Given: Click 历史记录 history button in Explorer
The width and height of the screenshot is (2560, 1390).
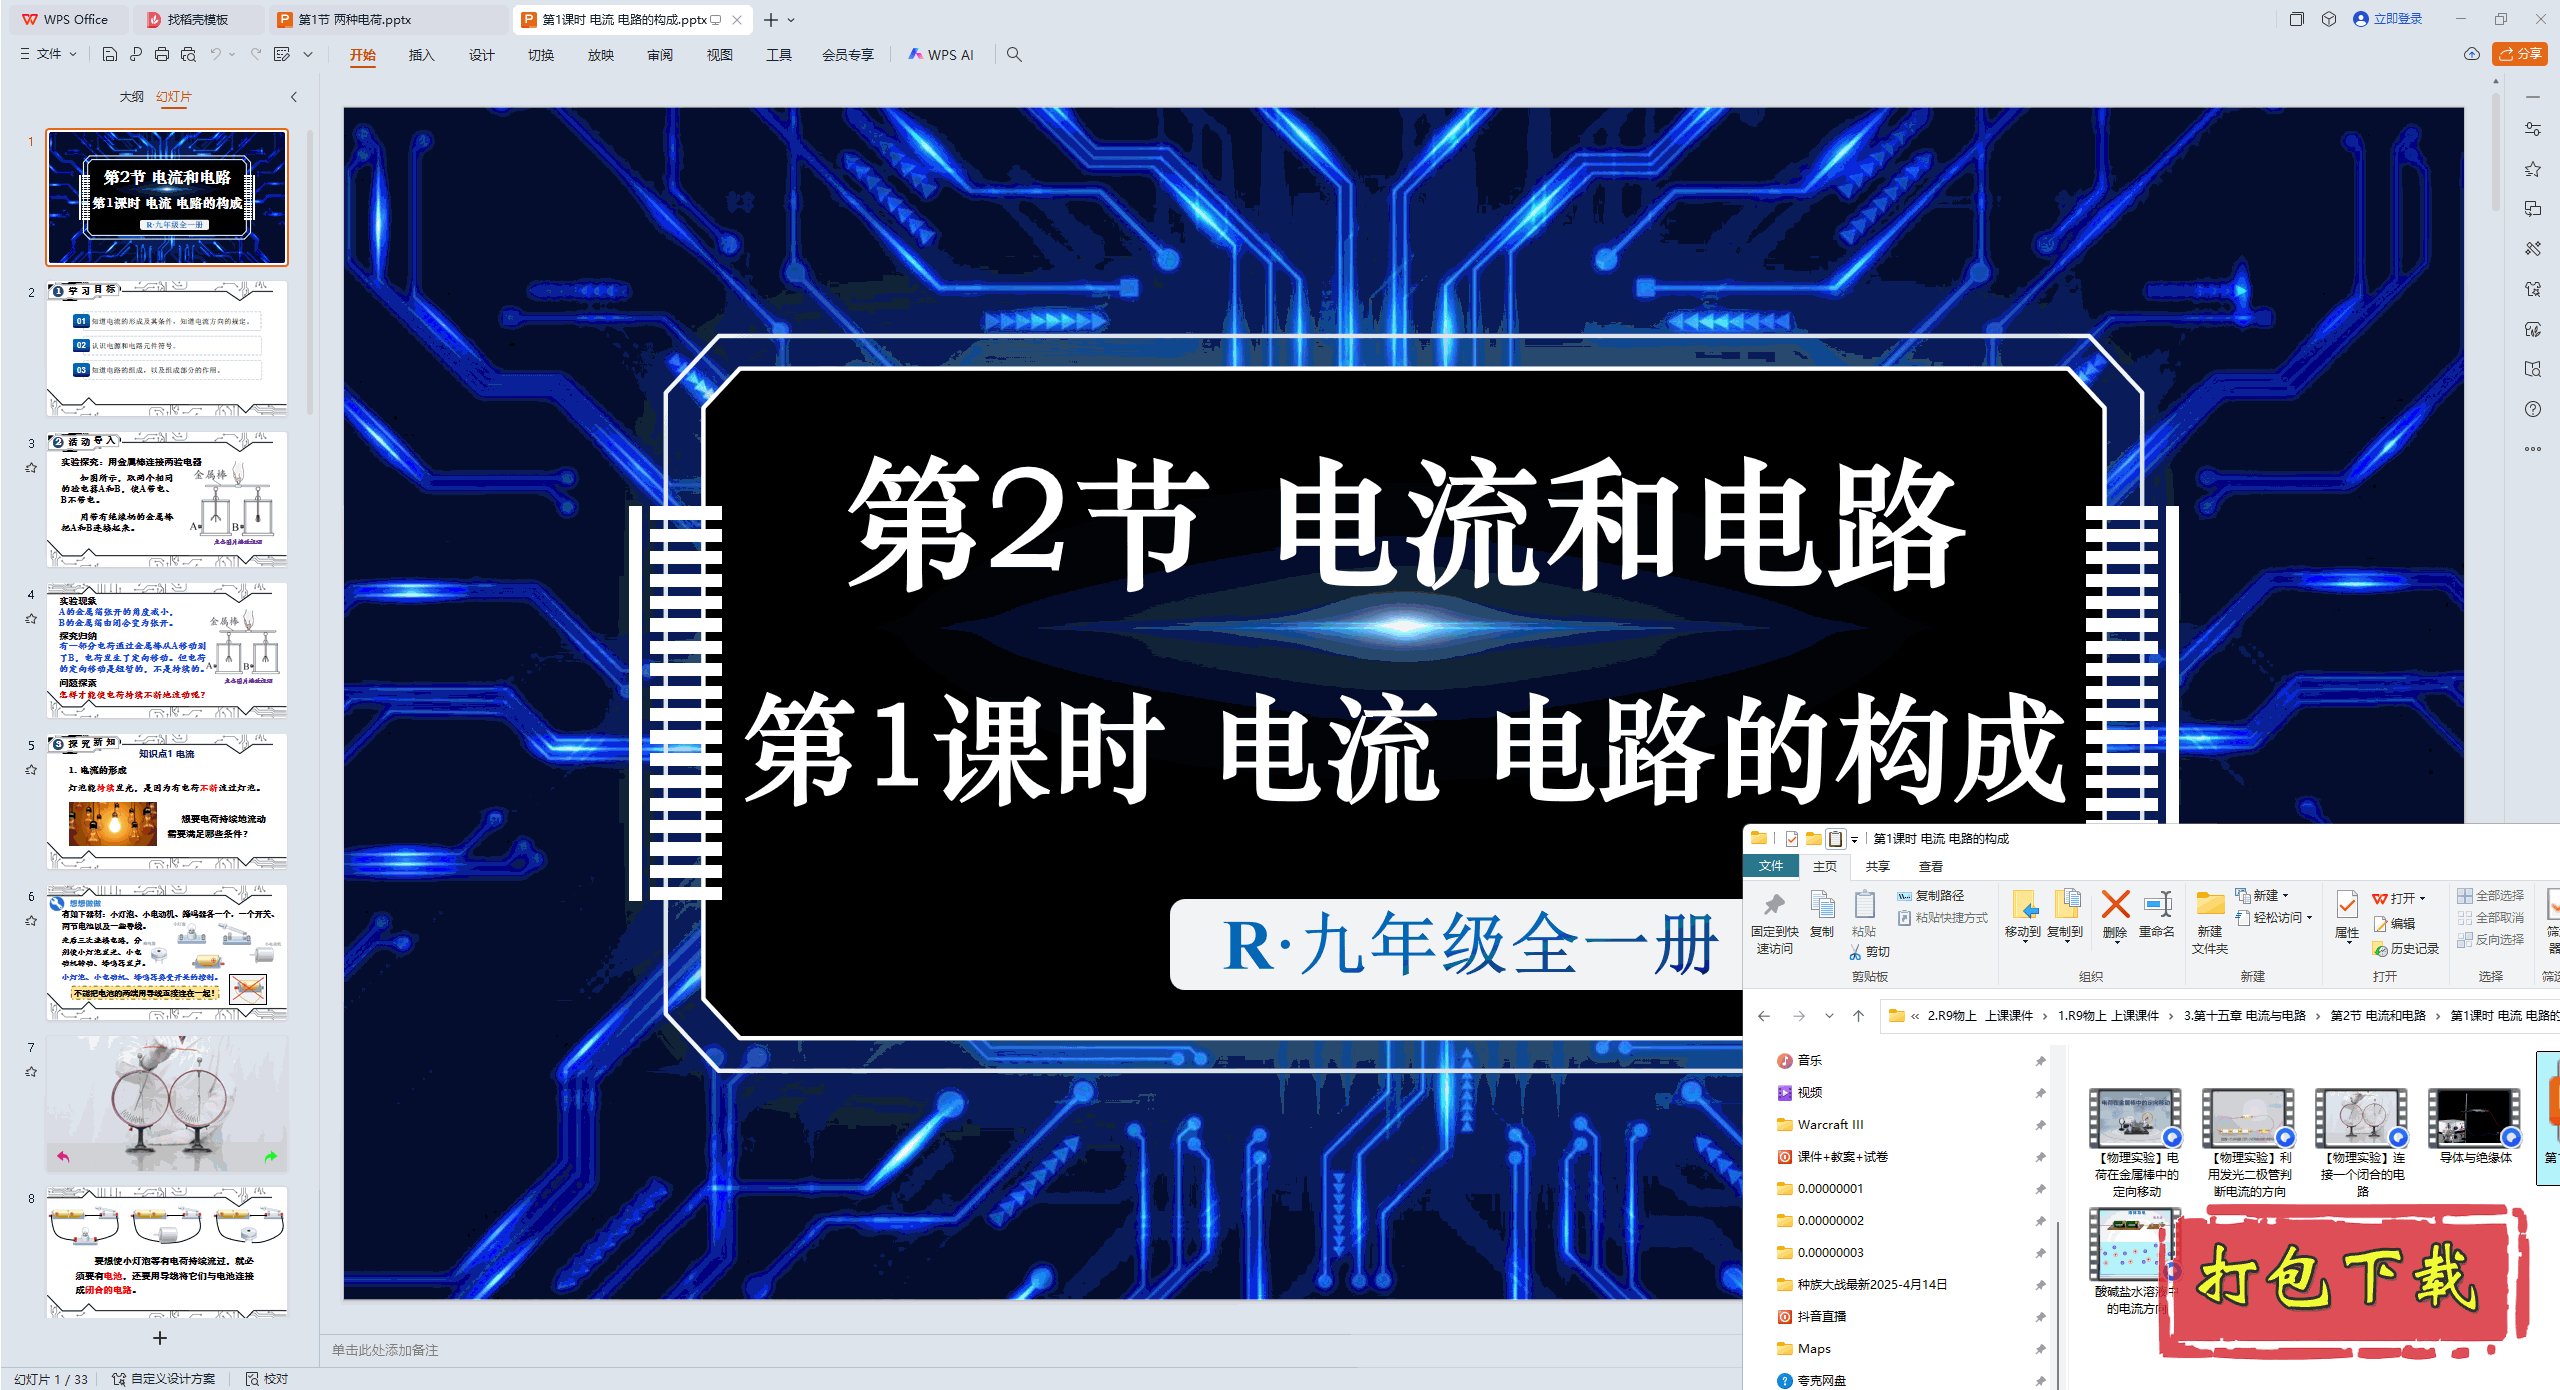Looking at the screenshot, I should 2405,948.
